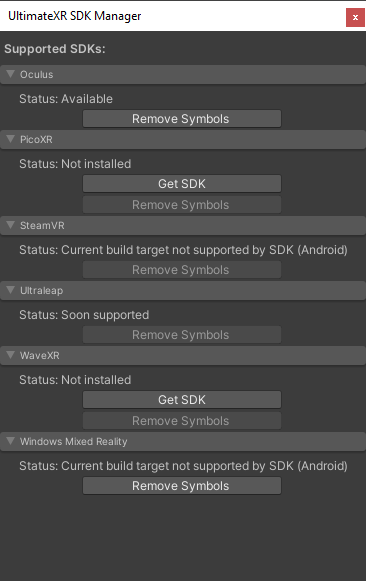366x581 pixels.
Task: Click Remove Symbols under Oculus
Action: click(x=182, y=119)
